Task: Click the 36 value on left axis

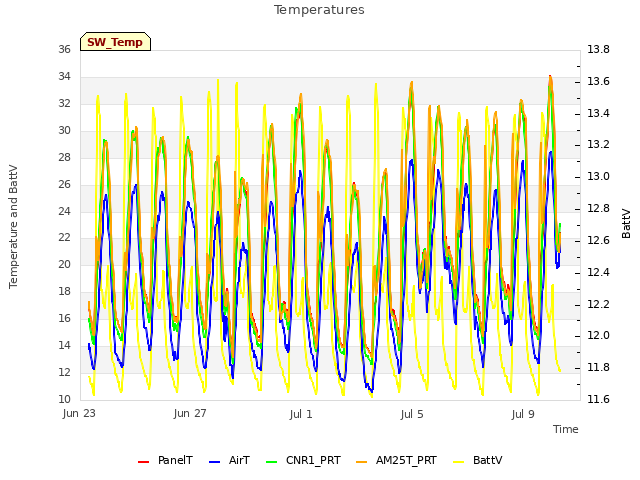Action: [x=64, y=49]
